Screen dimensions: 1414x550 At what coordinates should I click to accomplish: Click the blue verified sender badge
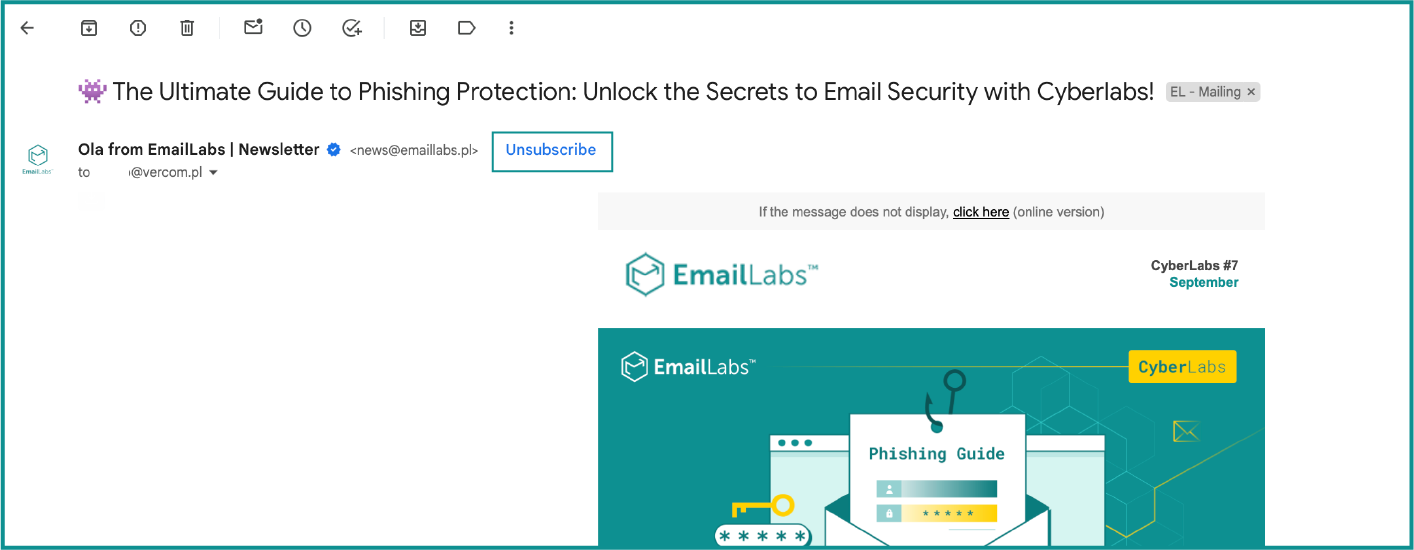point(334,150)
